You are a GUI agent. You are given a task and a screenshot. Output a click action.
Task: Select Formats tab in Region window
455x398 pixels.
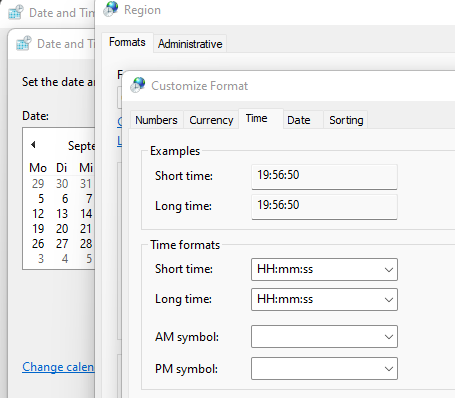coord(127,42)
